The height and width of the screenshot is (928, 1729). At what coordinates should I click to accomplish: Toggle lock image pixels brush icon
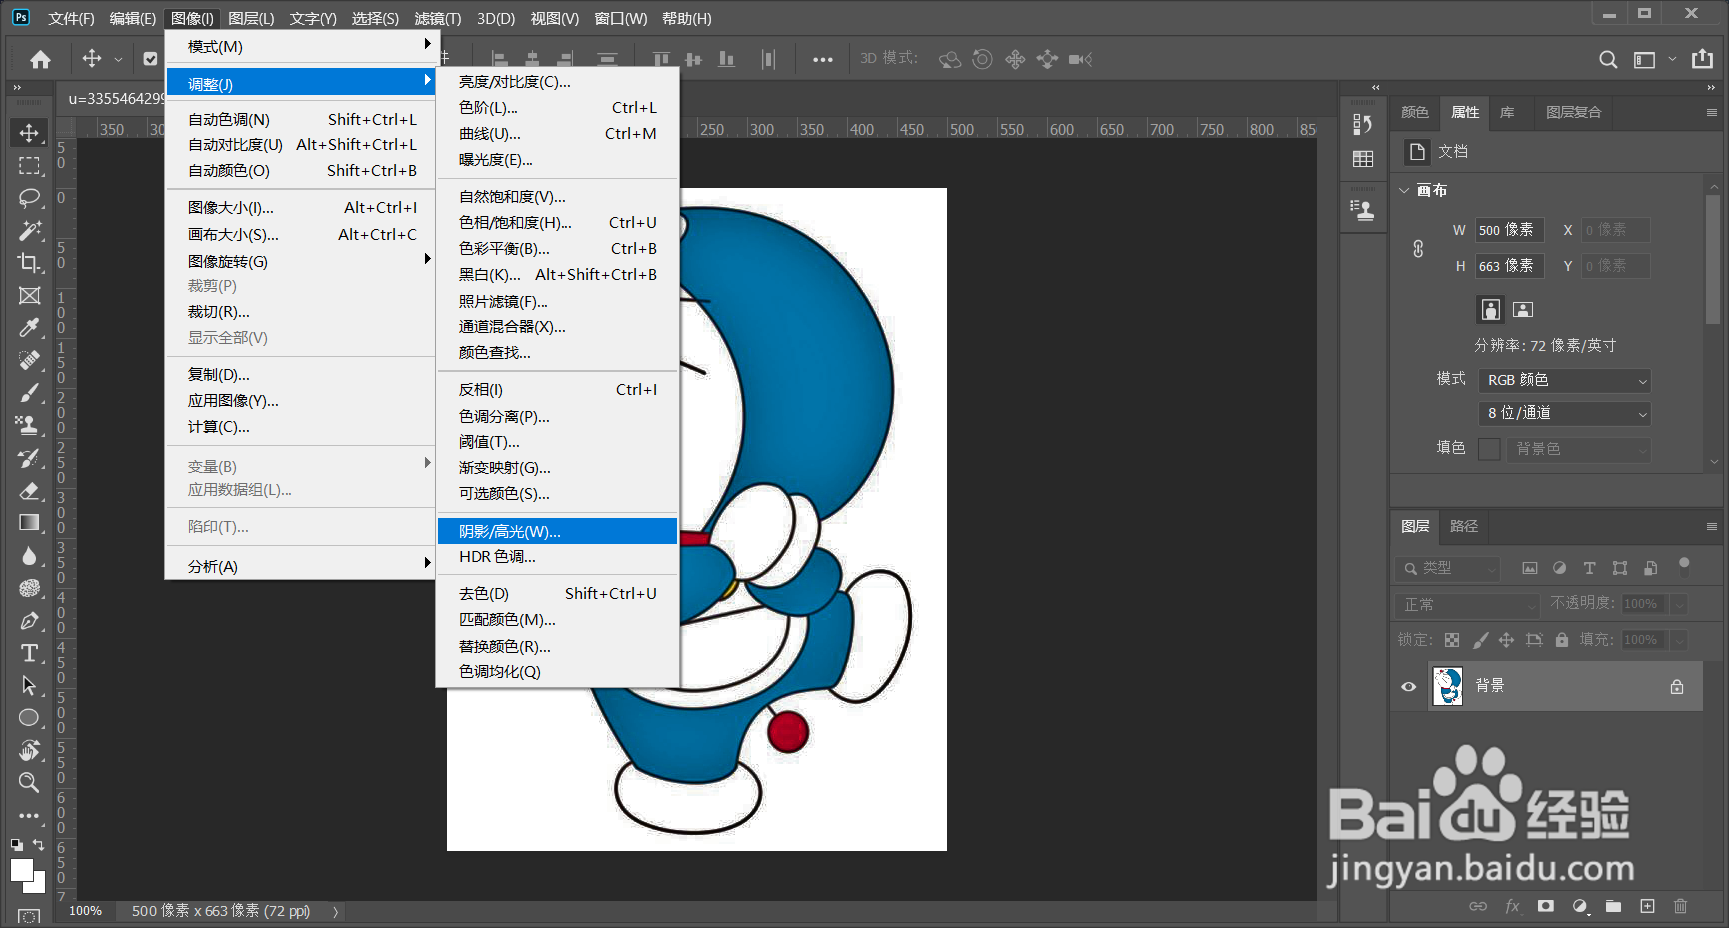click(1480, 640)
